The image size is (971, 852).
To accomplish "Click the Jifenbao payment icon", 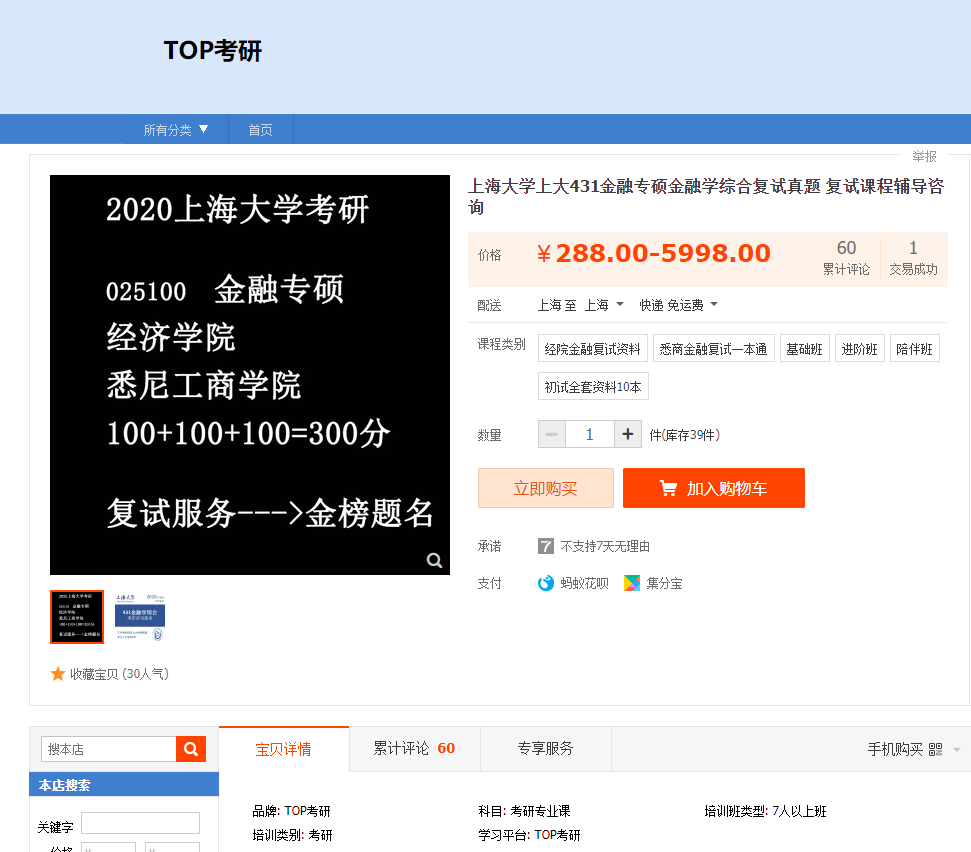I will [x=632, y=583].
